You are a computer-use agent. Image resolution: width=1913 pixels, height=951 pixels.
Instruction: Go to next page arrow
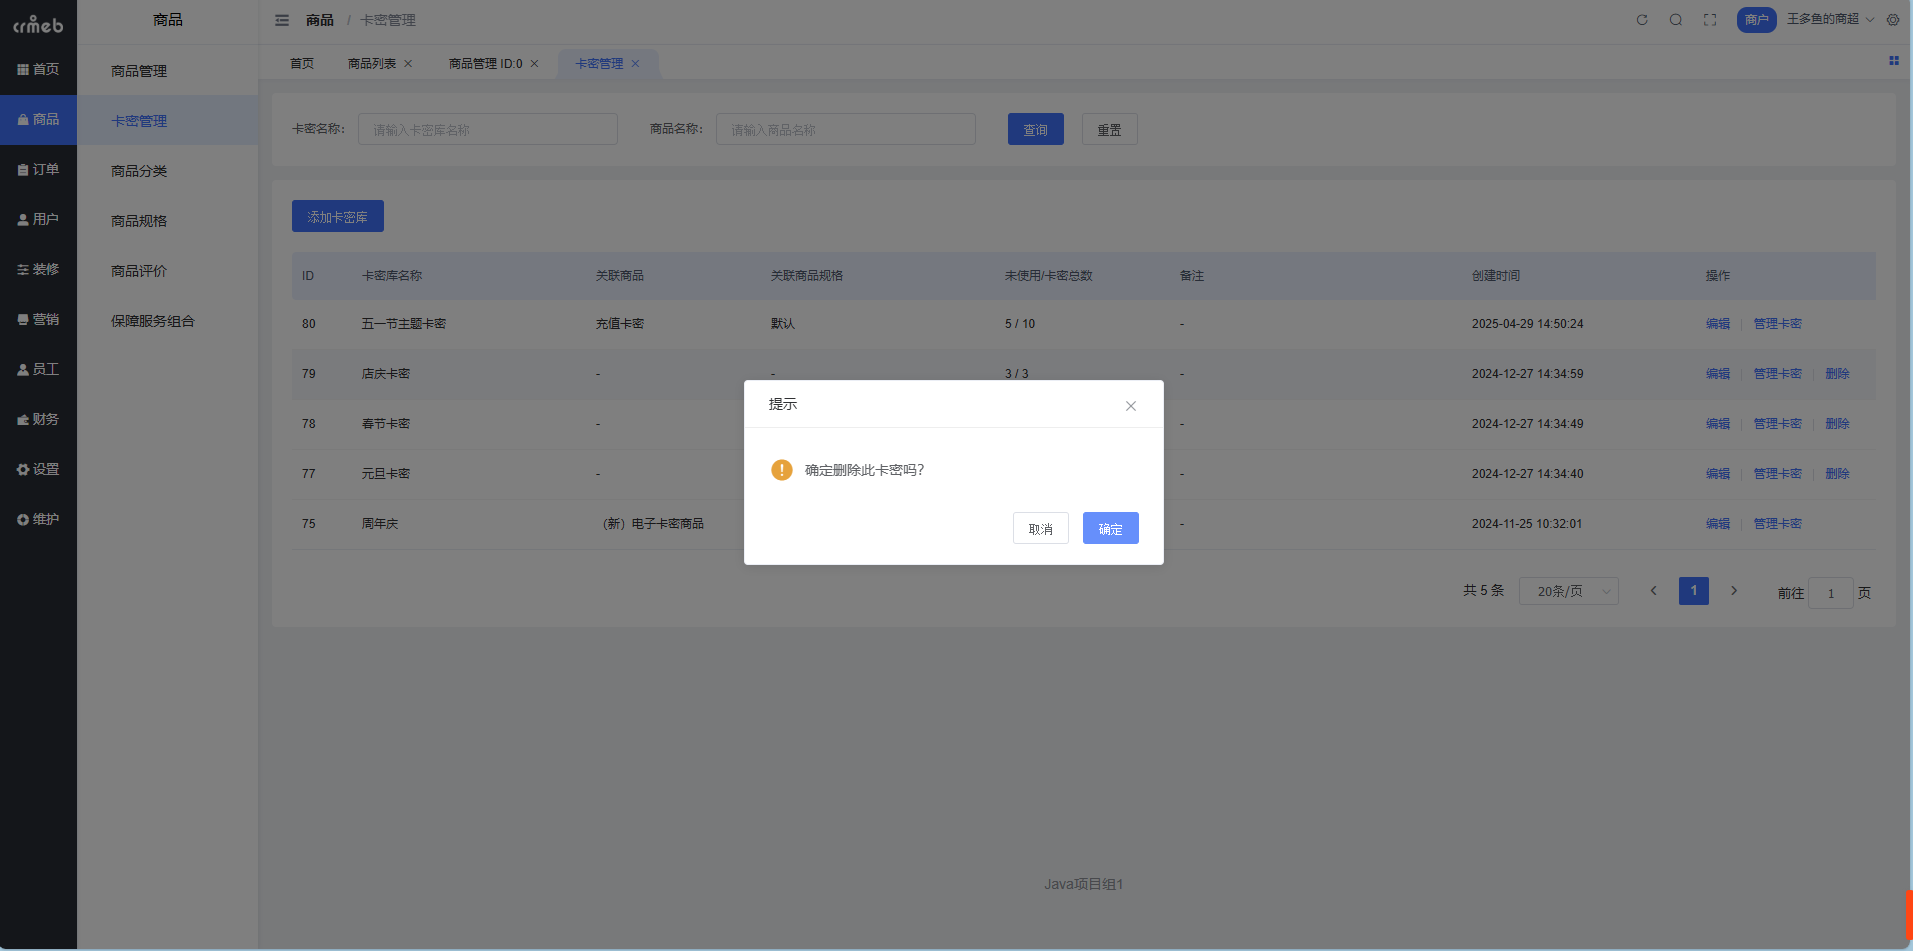click(x=1734, y=591)
